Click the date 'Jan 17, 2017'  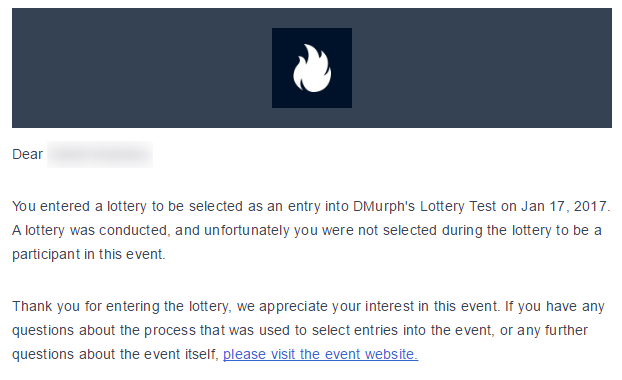[x=564, y=206]
